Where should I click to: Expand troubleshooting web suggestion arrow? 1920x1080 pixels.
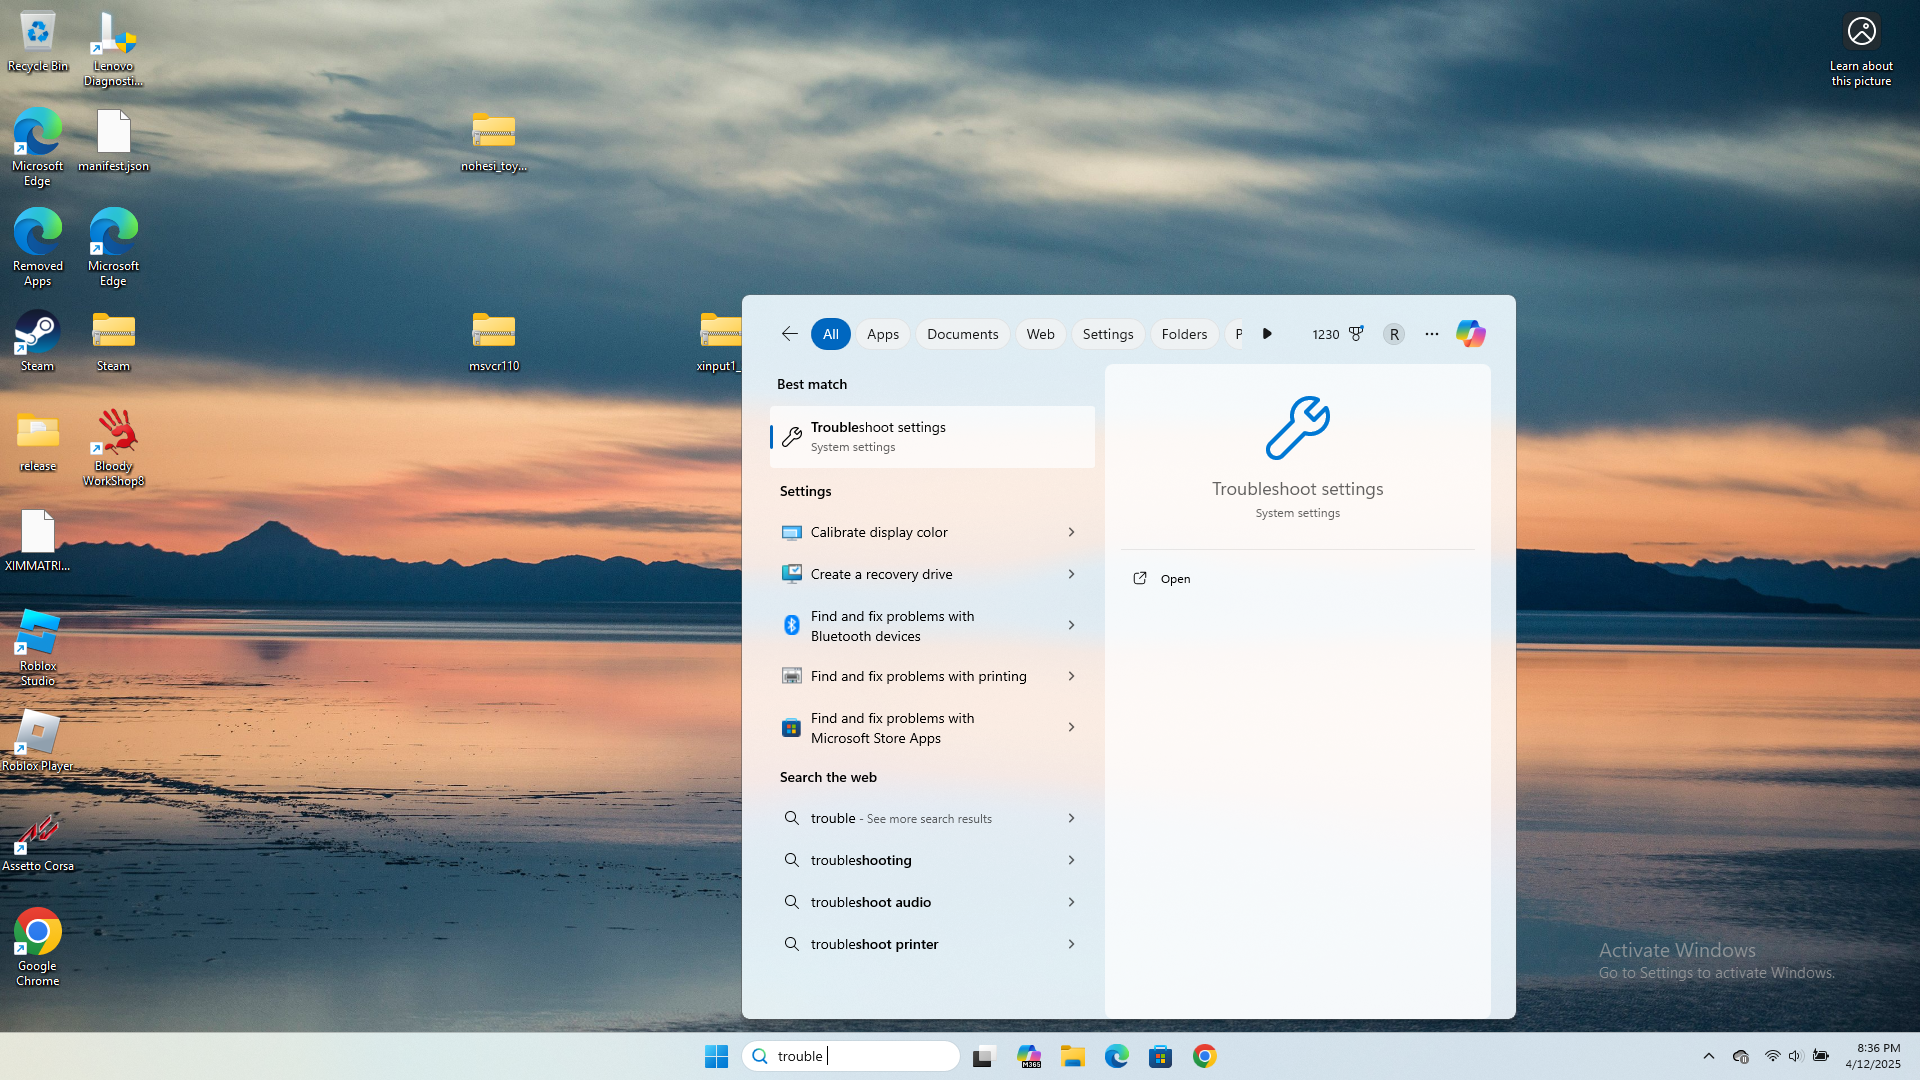(x=1071, y=860)
